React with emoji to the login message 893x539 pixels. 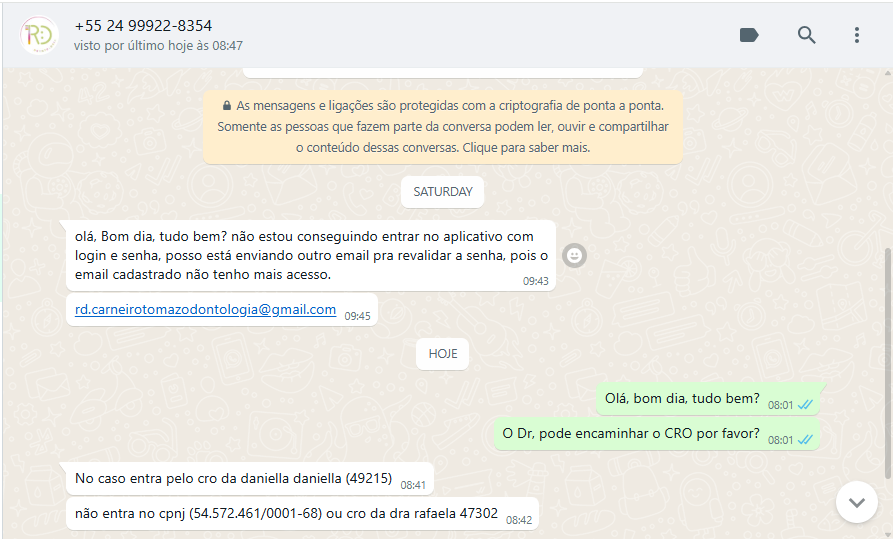pyautogui.click(x=574, y=255)
